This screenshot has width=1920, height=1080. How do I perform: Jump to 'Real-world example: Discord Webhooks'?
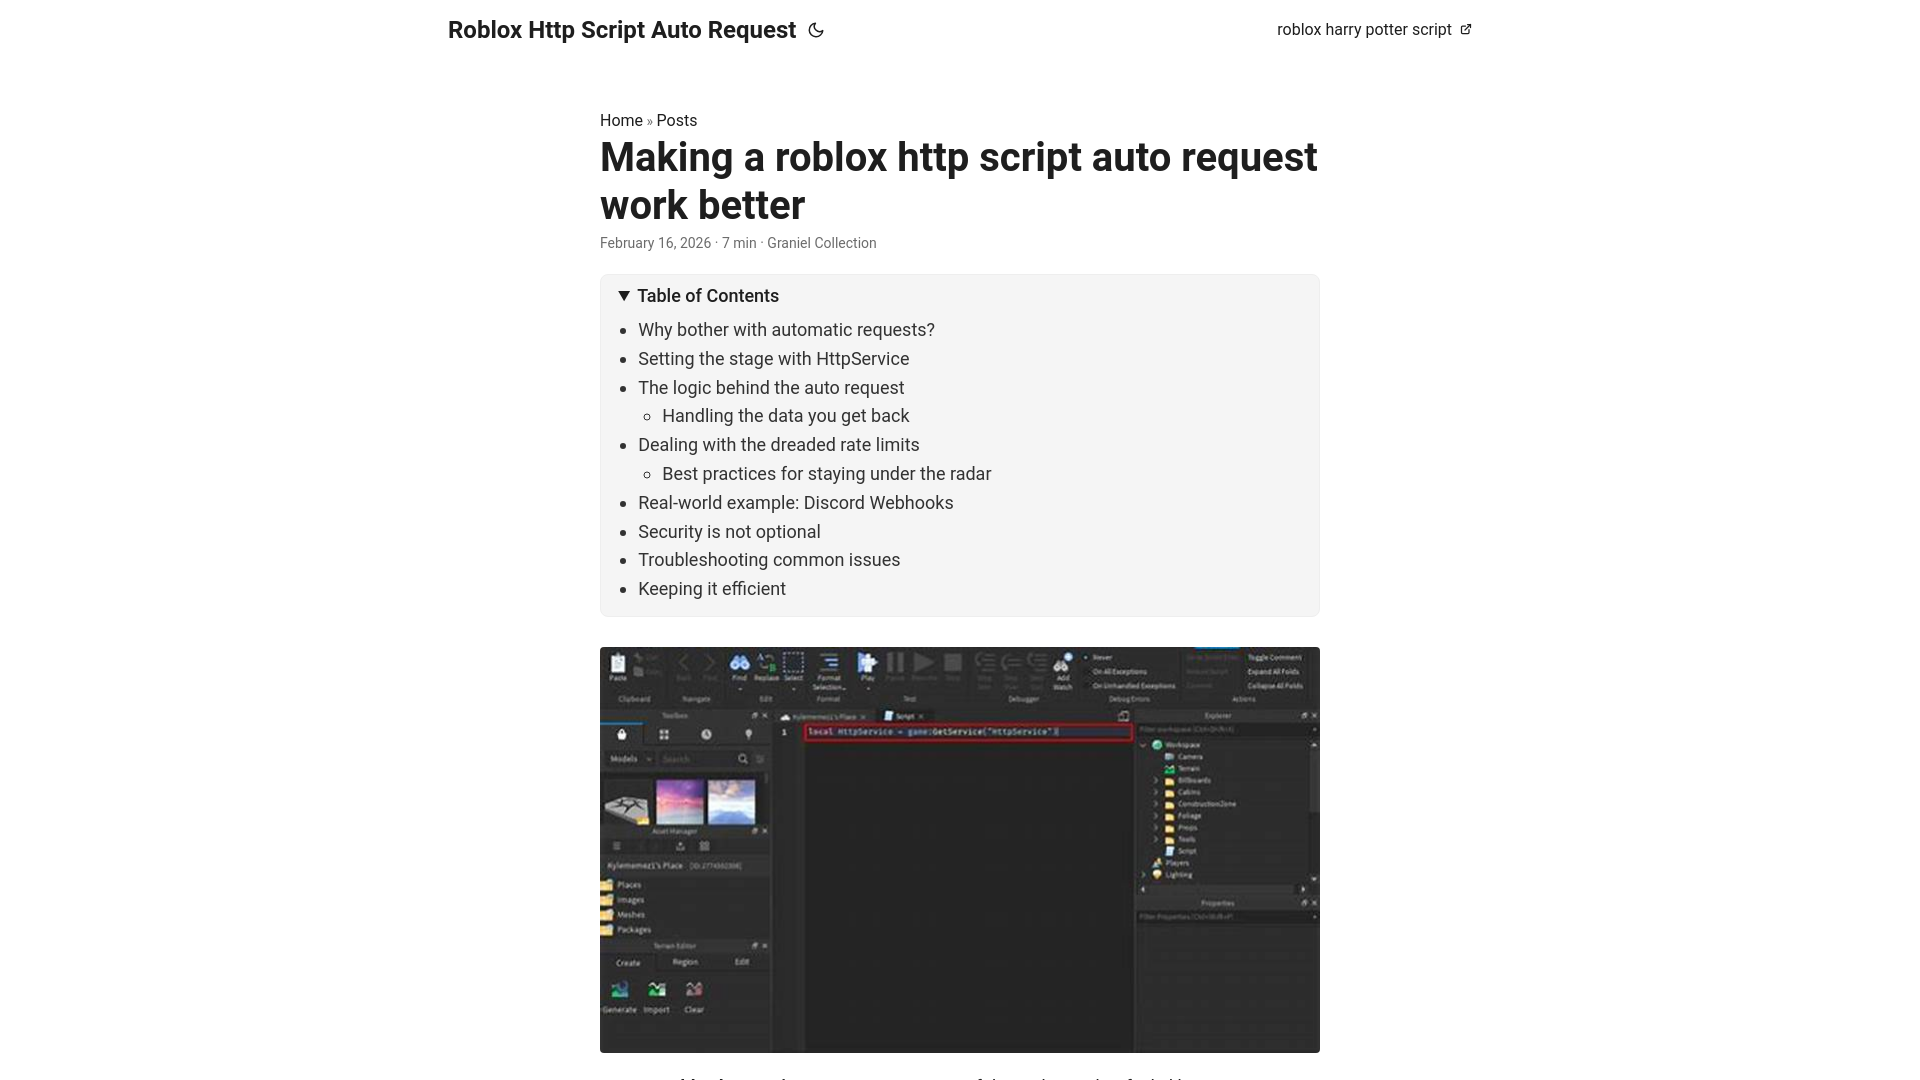click(796, 503)
